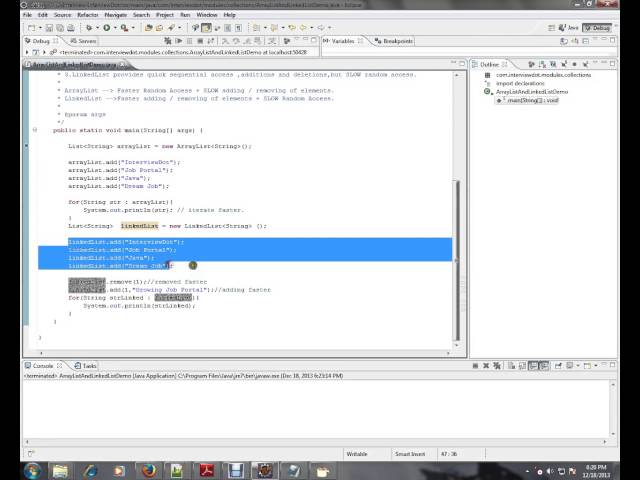Click Remove Launch X icon in Console
Viewport: 640px width, 480px height.
click(x=486, y=366)
